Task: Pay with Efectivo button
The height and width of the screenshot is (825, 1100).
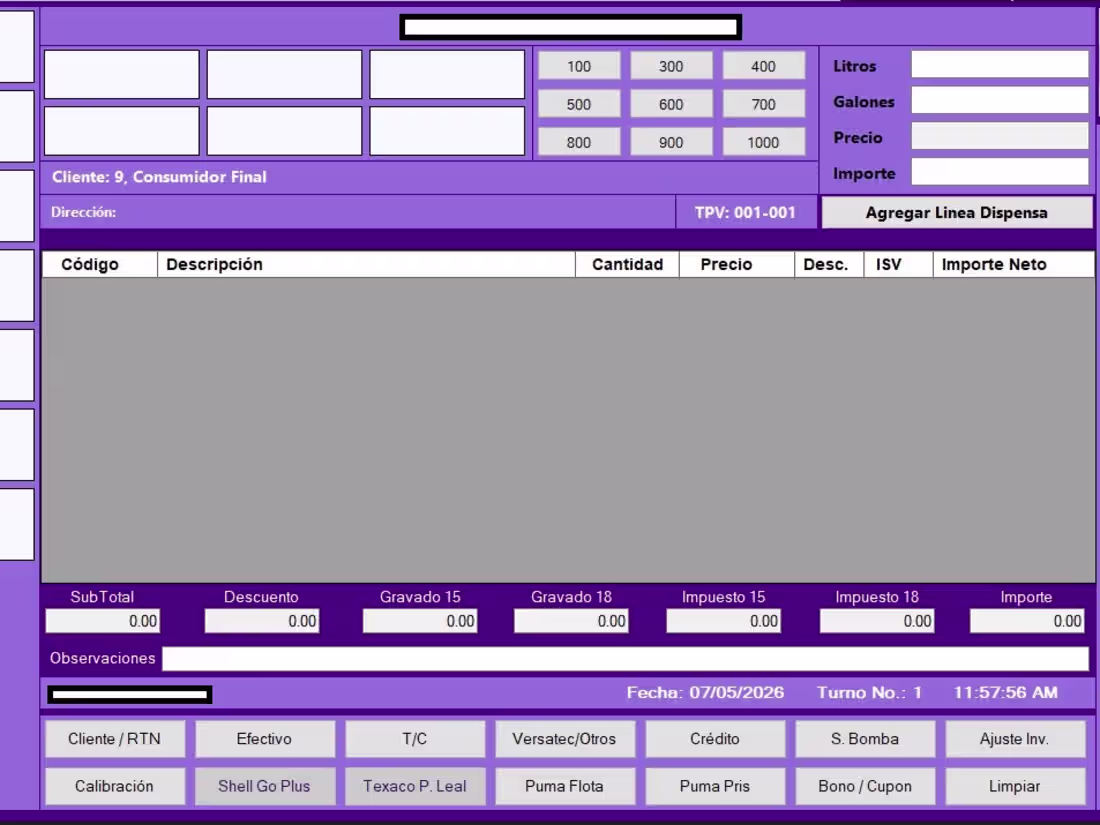Action: pos(264,739)
